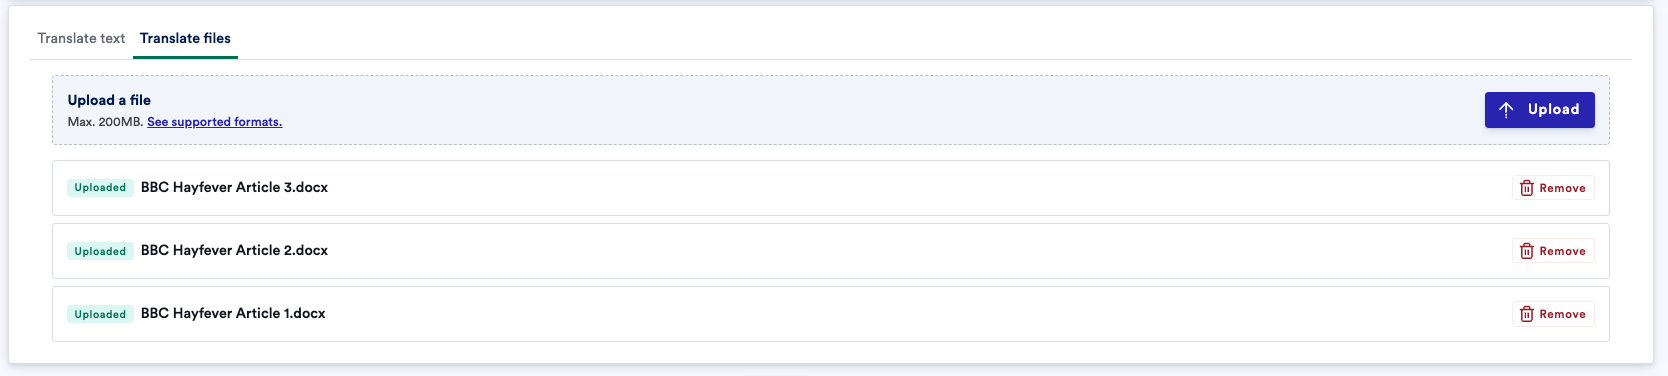Click the blue Upload button
1668x376 pixels.
pyautogui.click(x=1539, y=110)
